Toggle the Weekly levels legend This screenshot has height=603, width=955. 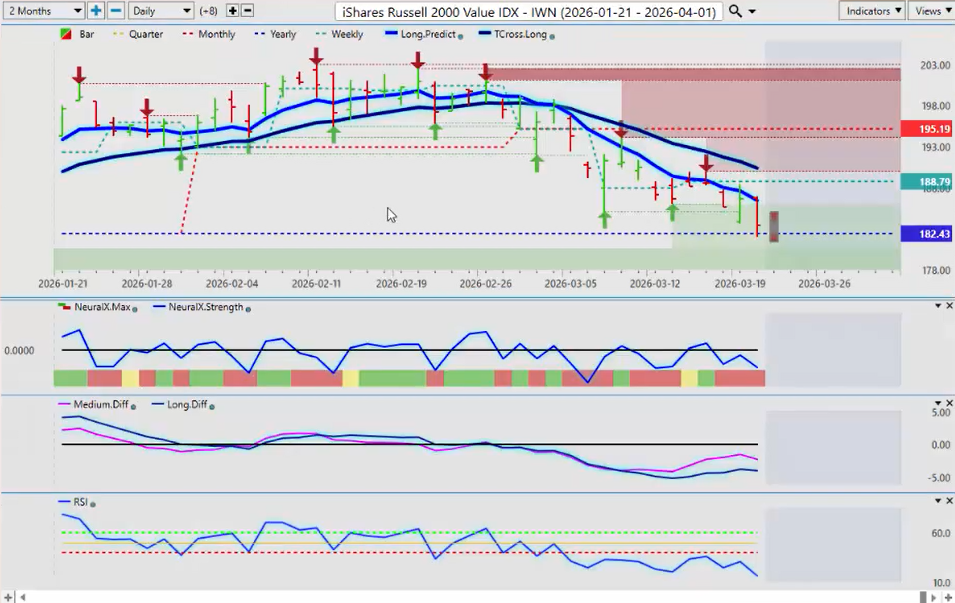(x=340, y=34)
